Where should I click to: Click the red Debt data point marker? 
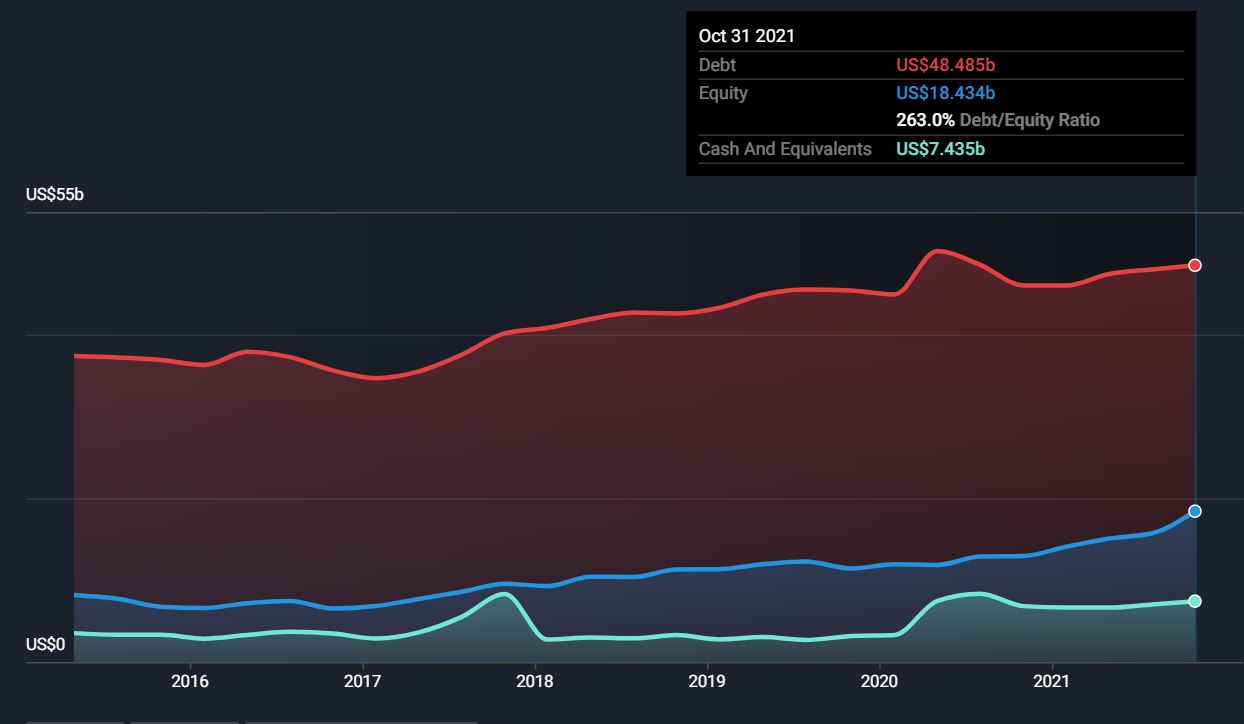click(1195, 265)
